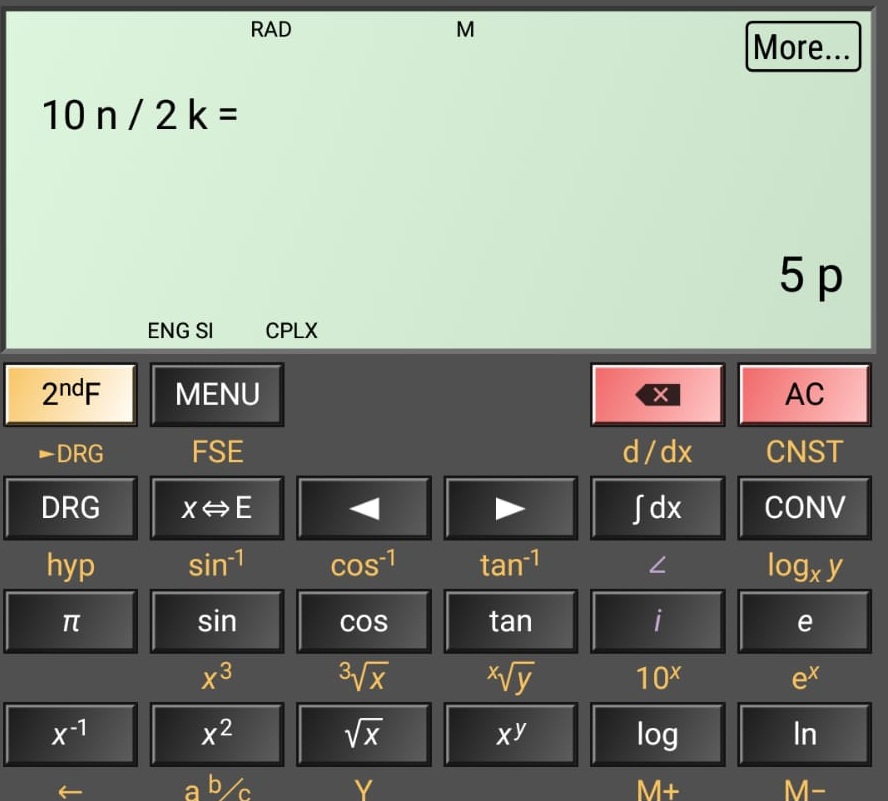This screenshot has width=888, height=801.
Task: Open the MENU button
Action: (x=217, y=394)
